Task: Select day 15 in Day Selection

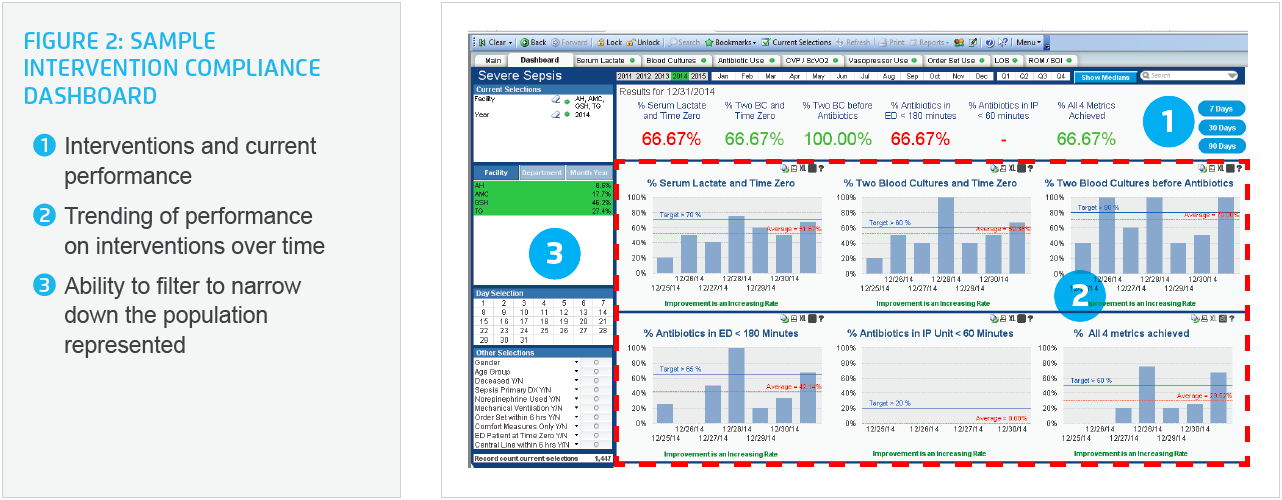Action: pyautogui.click(x=483, y=321)
